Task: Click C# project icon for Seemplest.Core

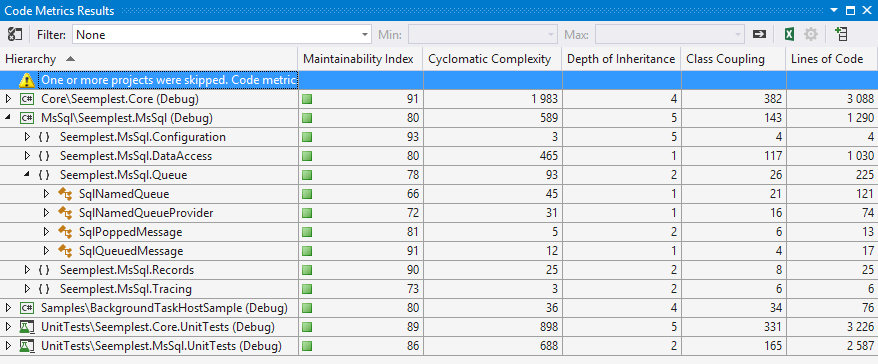Action: [26, 99]
